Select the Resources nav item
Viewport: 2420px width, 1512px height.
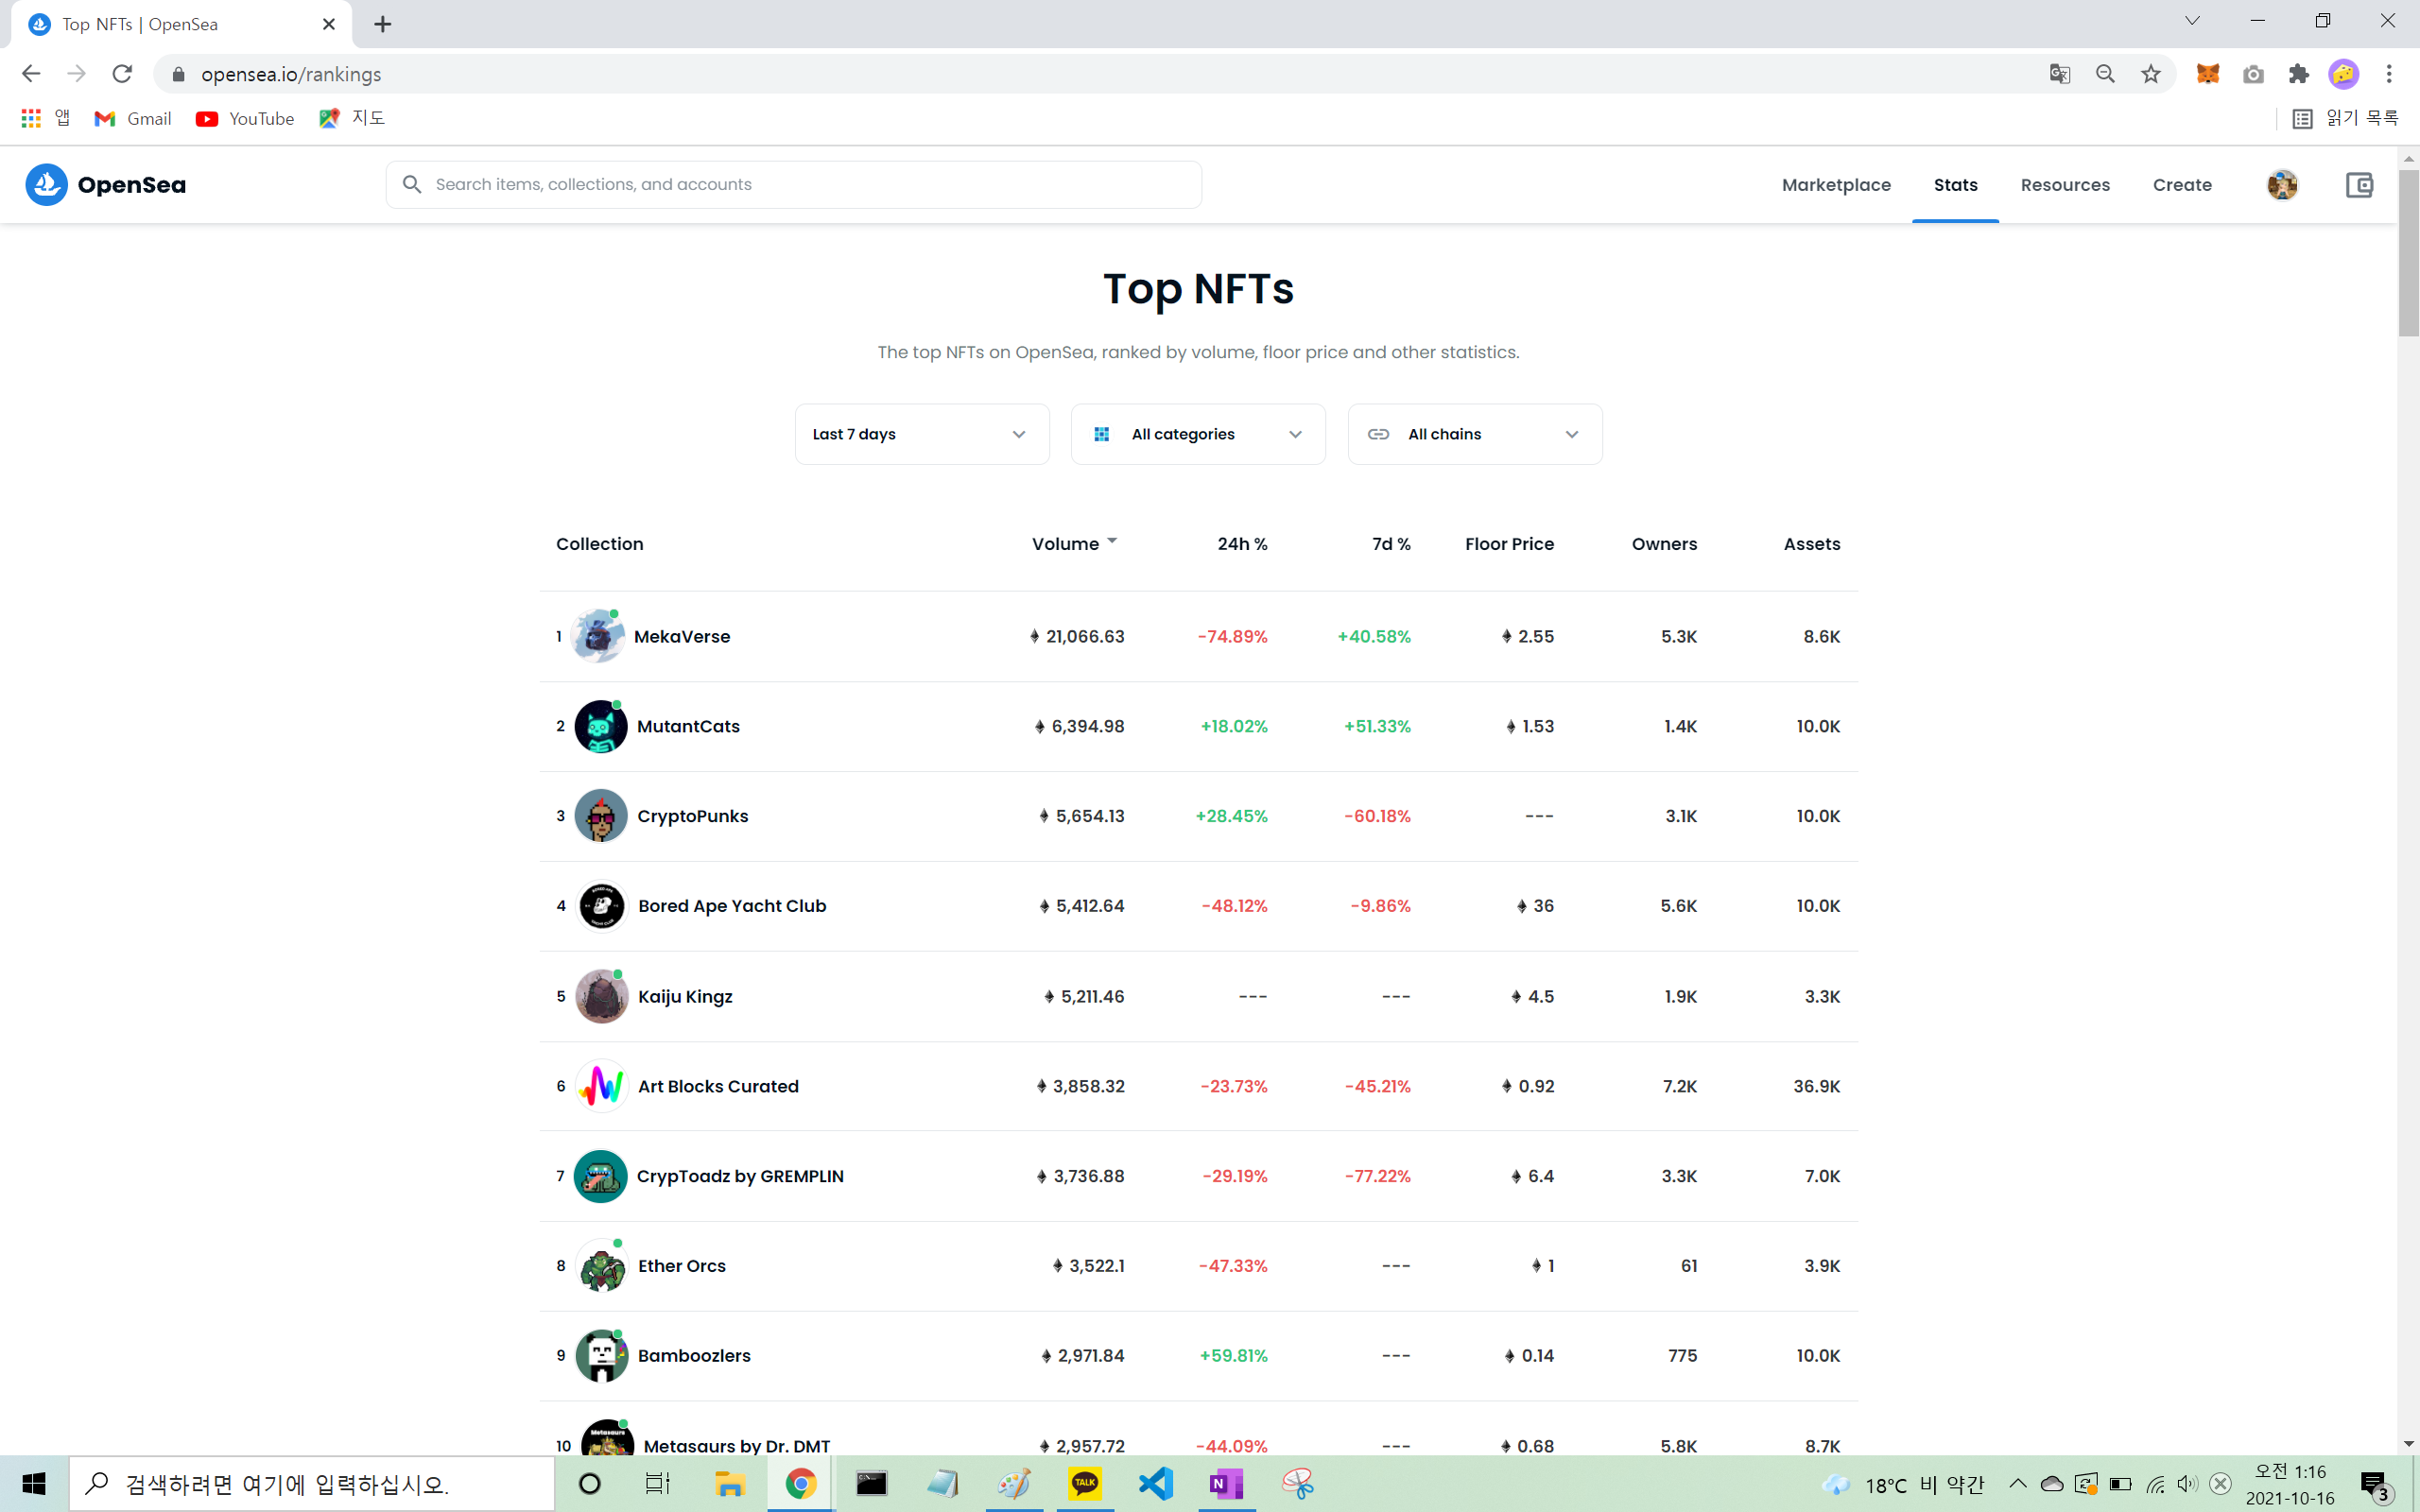(2064, 185)
